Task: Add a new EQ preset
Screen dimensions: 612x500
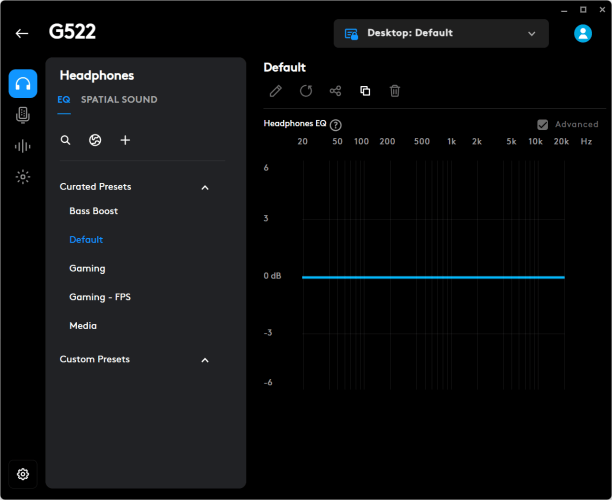Action: pos(125,140)
